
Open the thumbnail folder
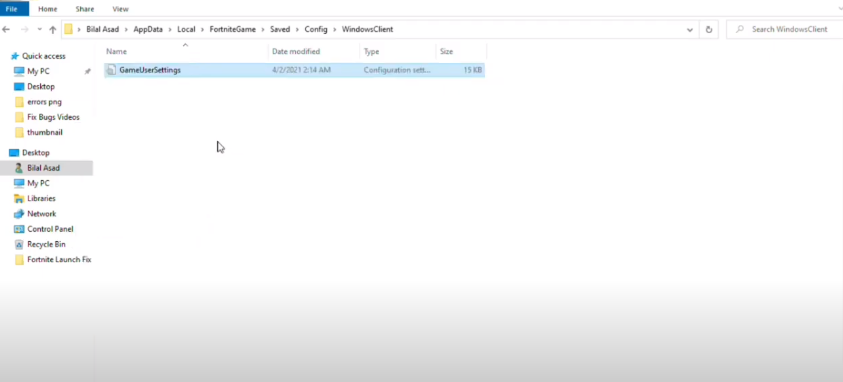click(45, 132)
